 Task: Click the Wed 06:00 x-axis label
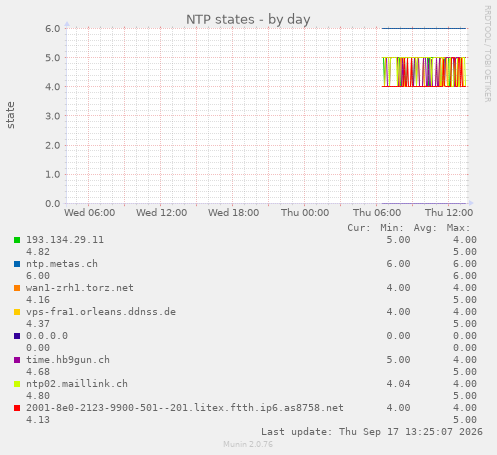point(90,213)
